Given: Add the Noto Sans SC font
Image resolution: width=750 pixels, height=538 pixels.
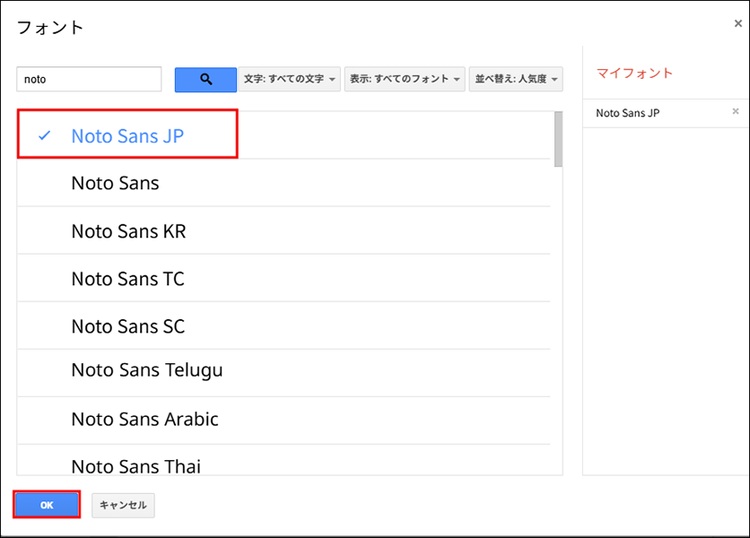Looking at the screenshot, I should 127,326.
